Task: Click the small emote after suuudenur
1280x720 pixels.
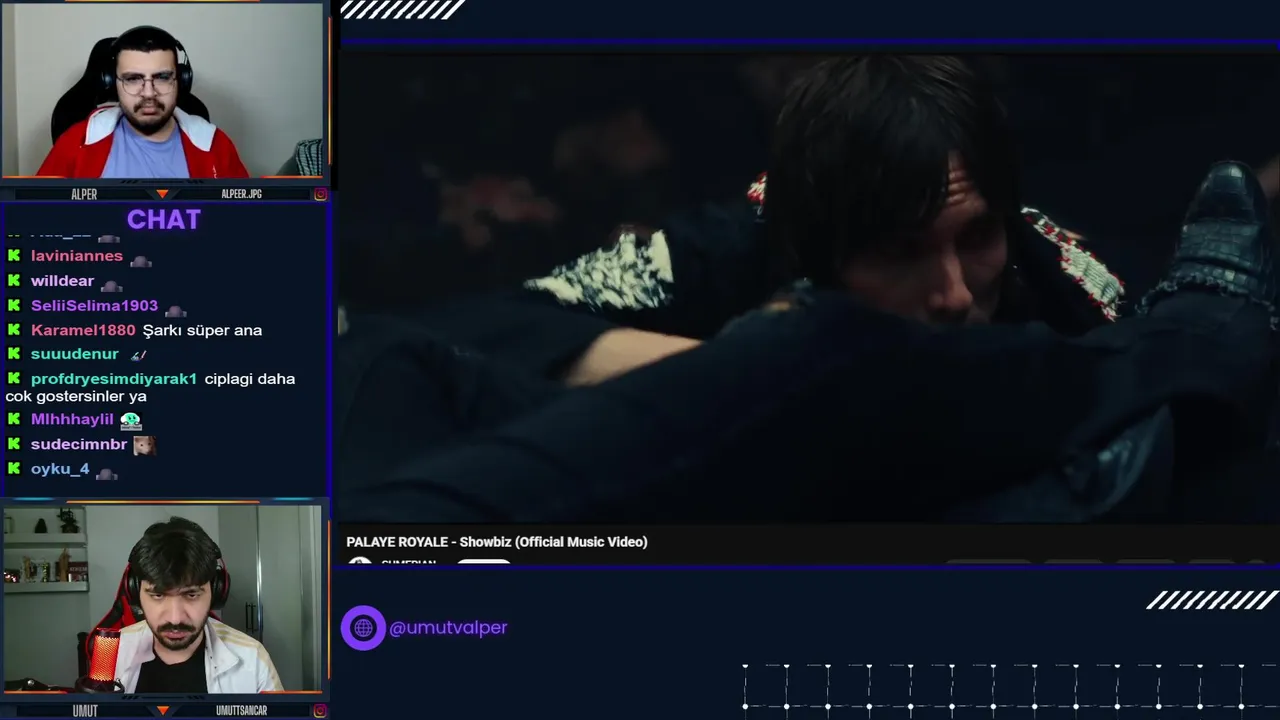Action: point(138,354)
